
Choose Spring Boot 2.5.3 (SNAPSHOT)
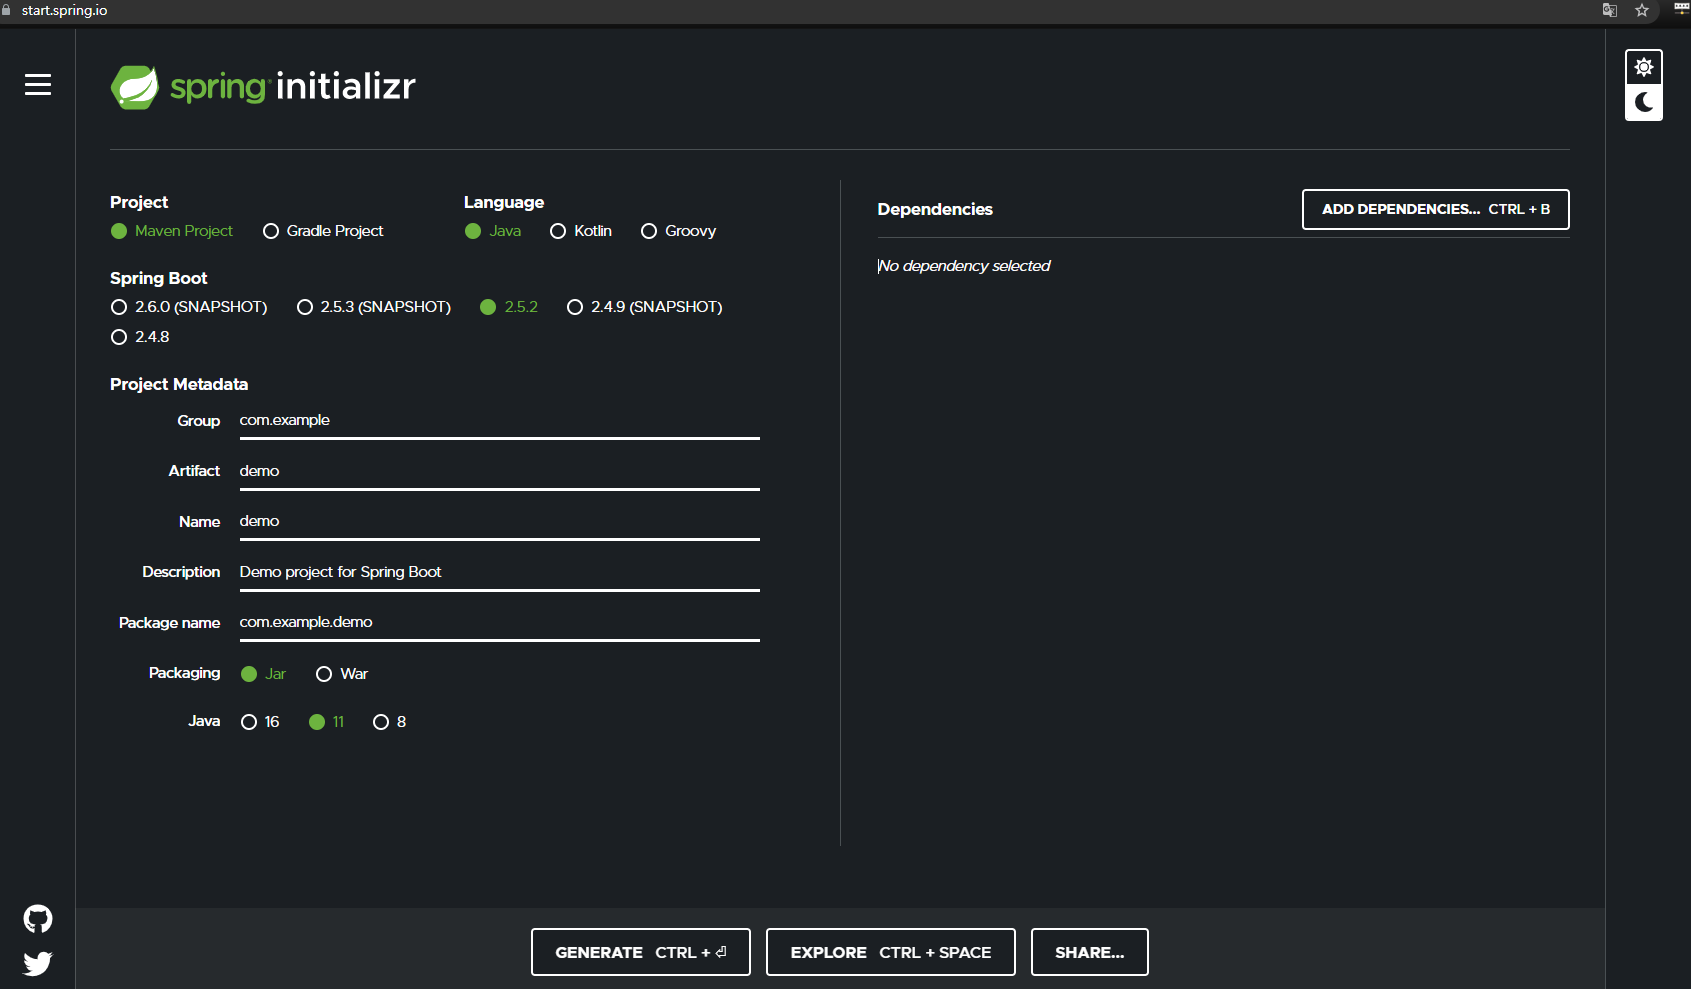coord(374,307)
